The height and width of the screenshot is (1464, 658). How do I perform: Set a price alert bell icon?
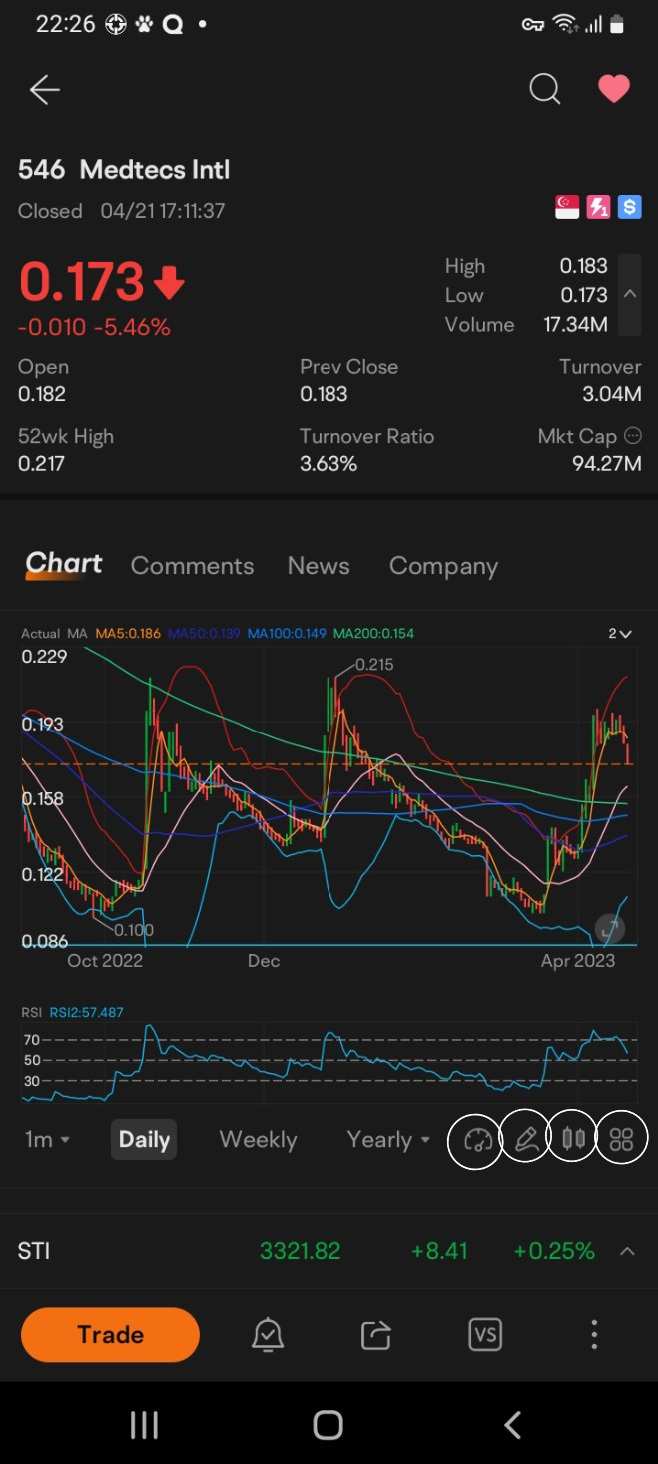tap(268, 1335)
